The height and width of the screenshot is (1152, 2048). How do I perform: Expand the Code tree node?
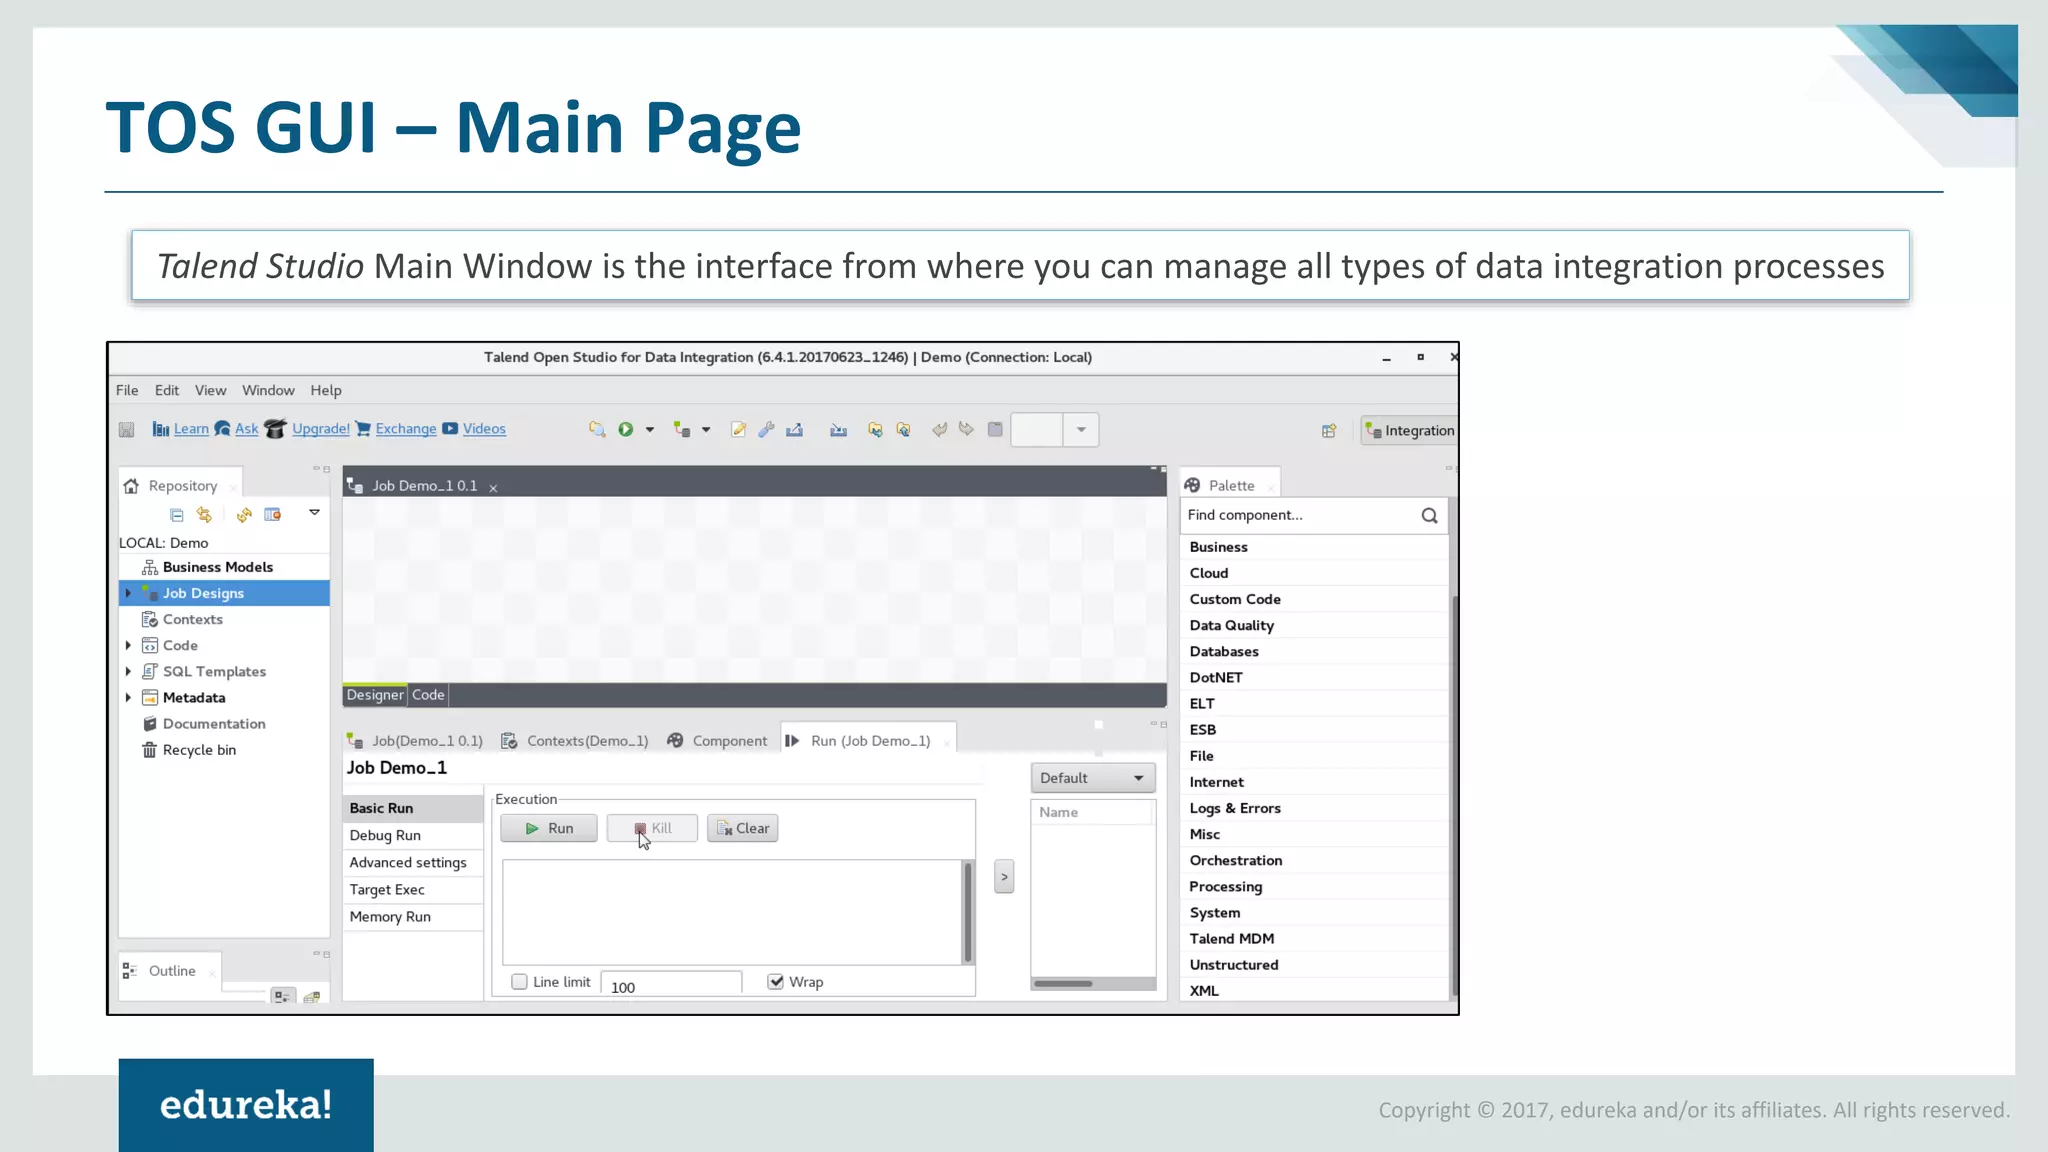coord(128,645)
